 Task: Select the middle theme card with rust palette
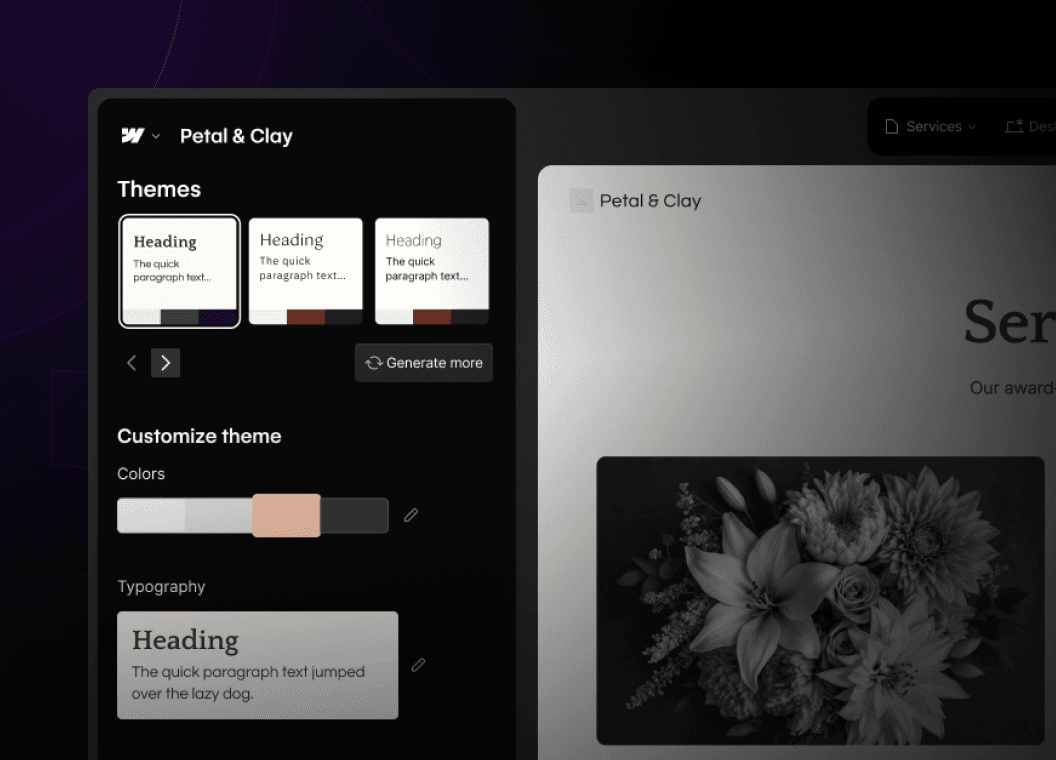coord(306,271)
